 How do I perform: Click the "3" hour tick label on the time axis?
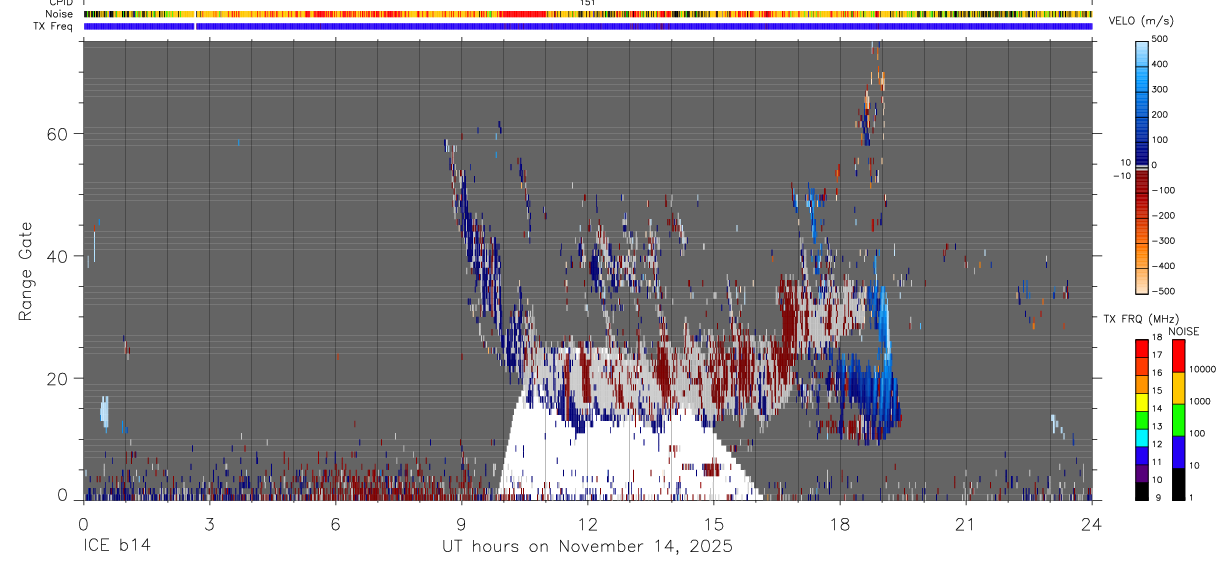point(209,524)
